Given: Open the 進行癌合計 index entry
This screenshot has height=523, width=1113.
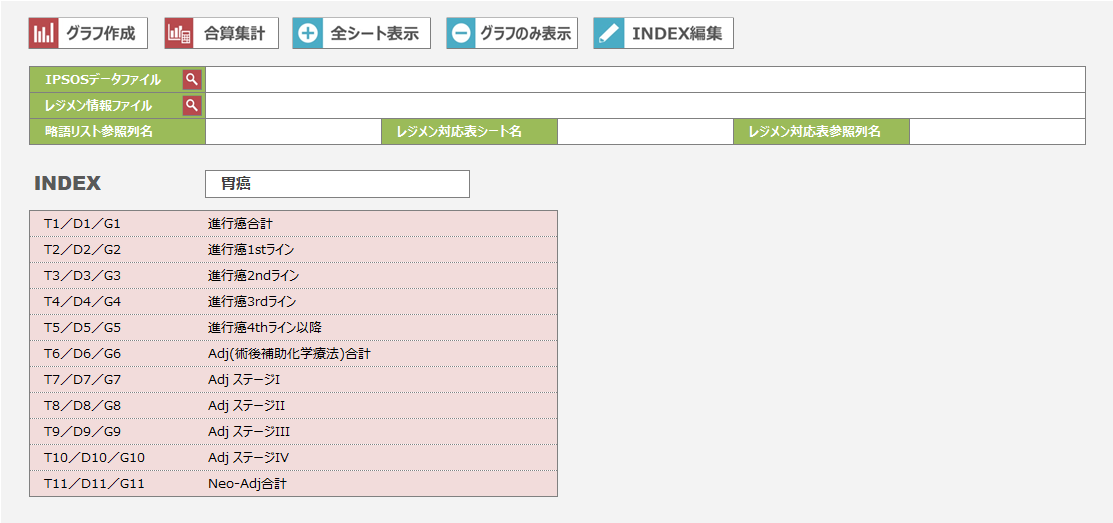Looking at the screenshot, I should (x=240, y=224).
